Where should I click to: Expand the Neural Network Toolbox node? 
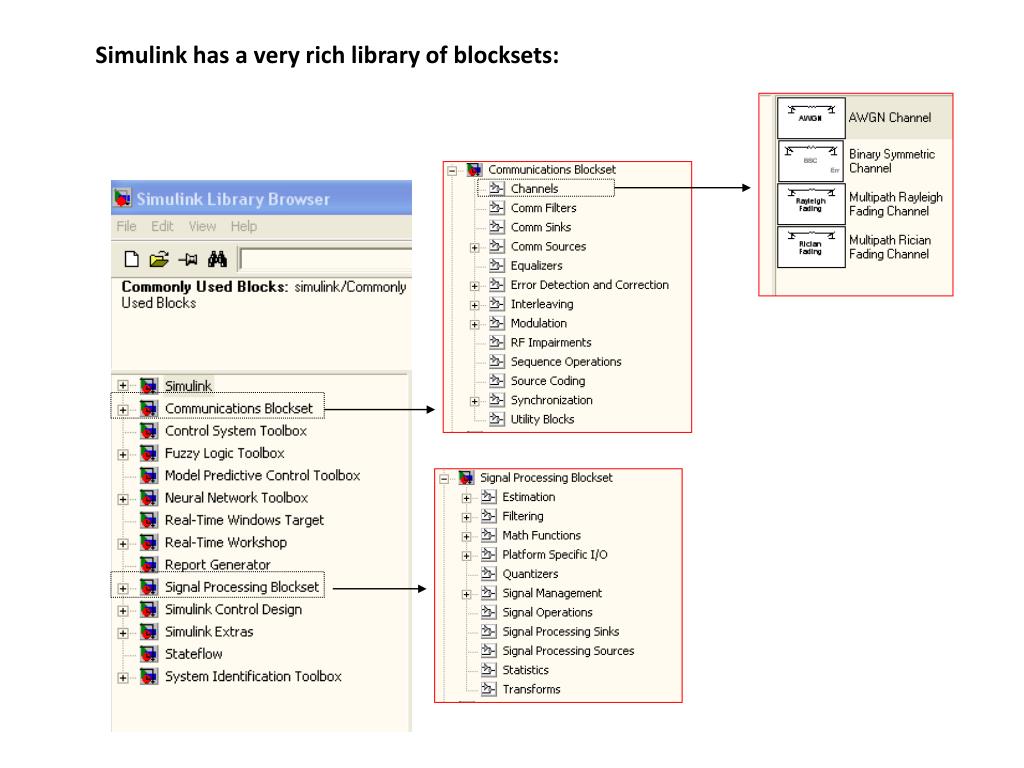[x=123, y=499]
